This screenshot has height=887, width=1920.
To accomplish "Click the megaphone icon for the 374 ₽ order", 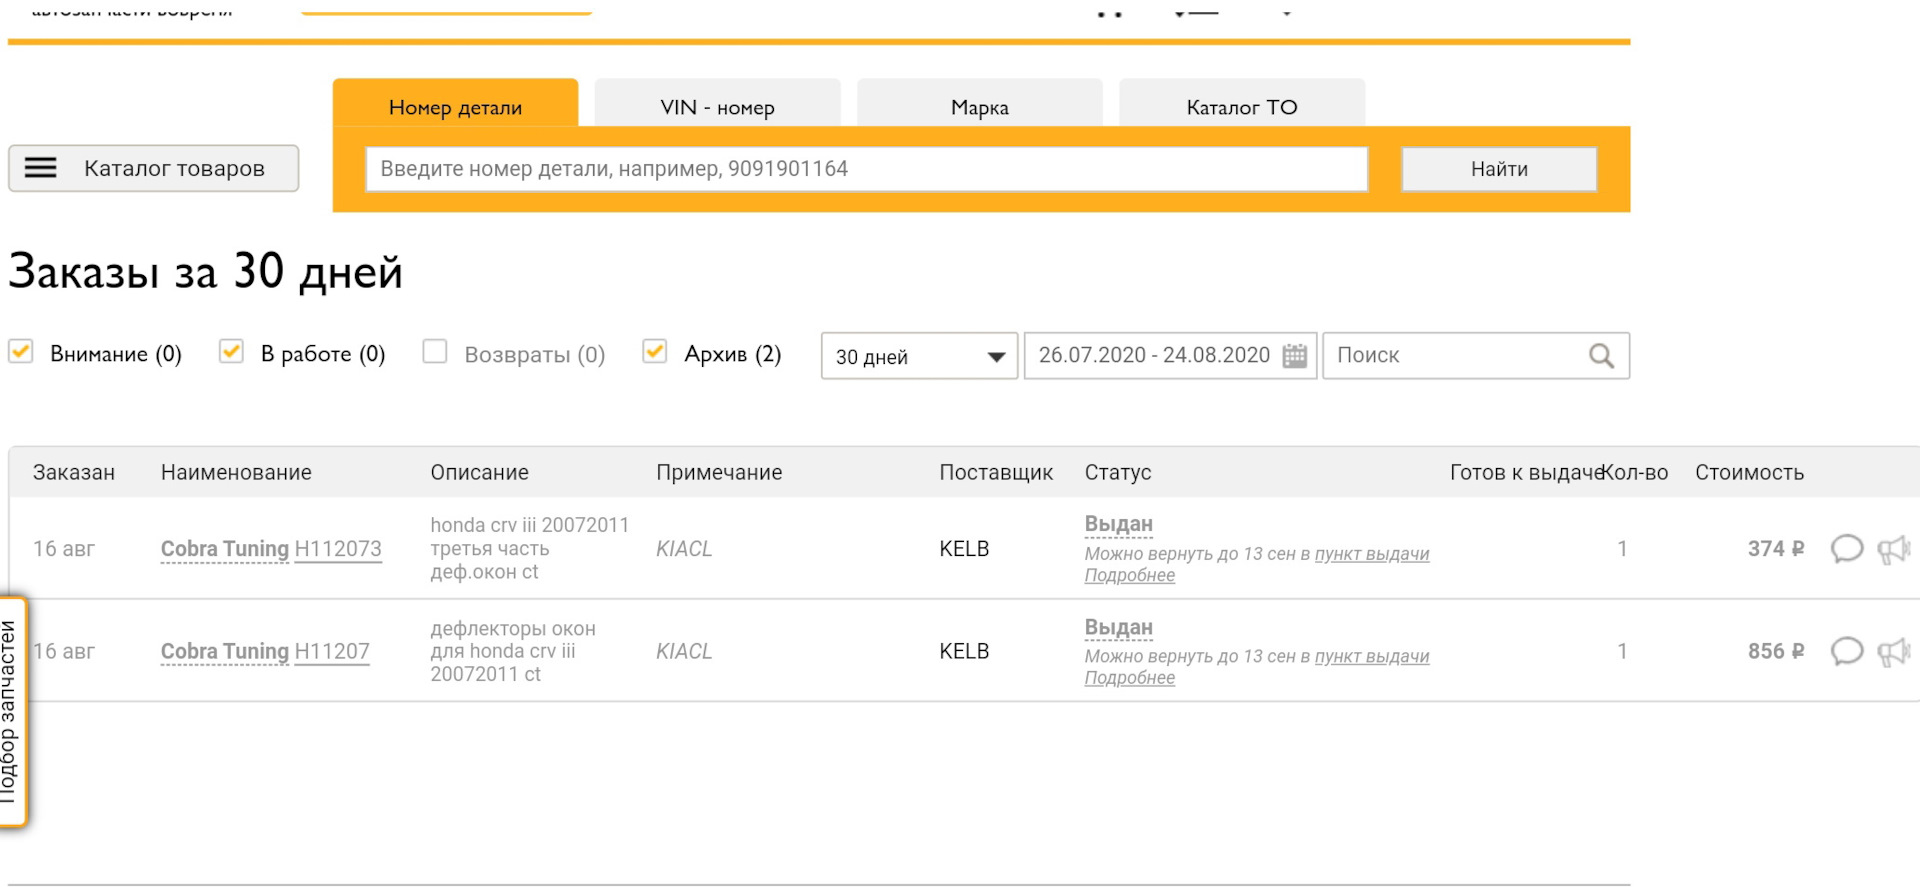I will tap(1894, 549).
